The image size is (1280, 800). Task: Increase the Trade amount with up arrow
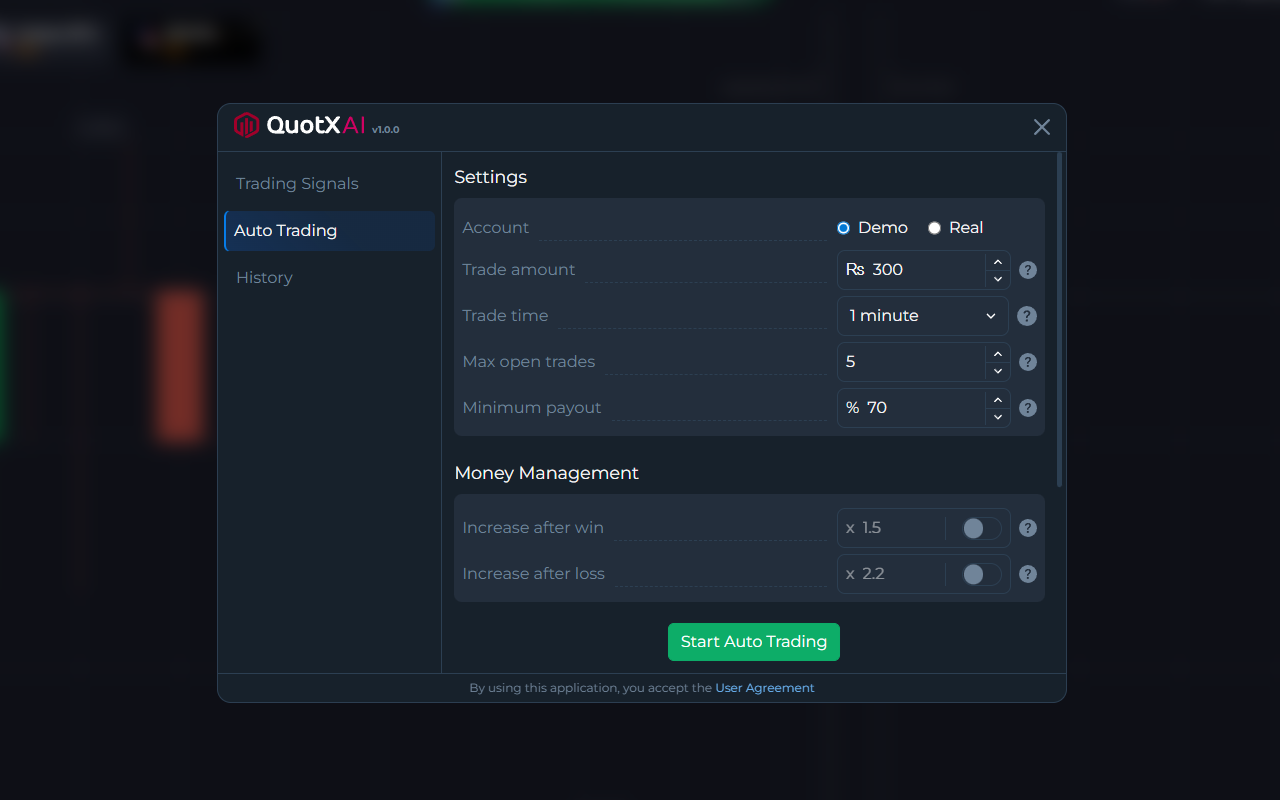click(997, 262)
